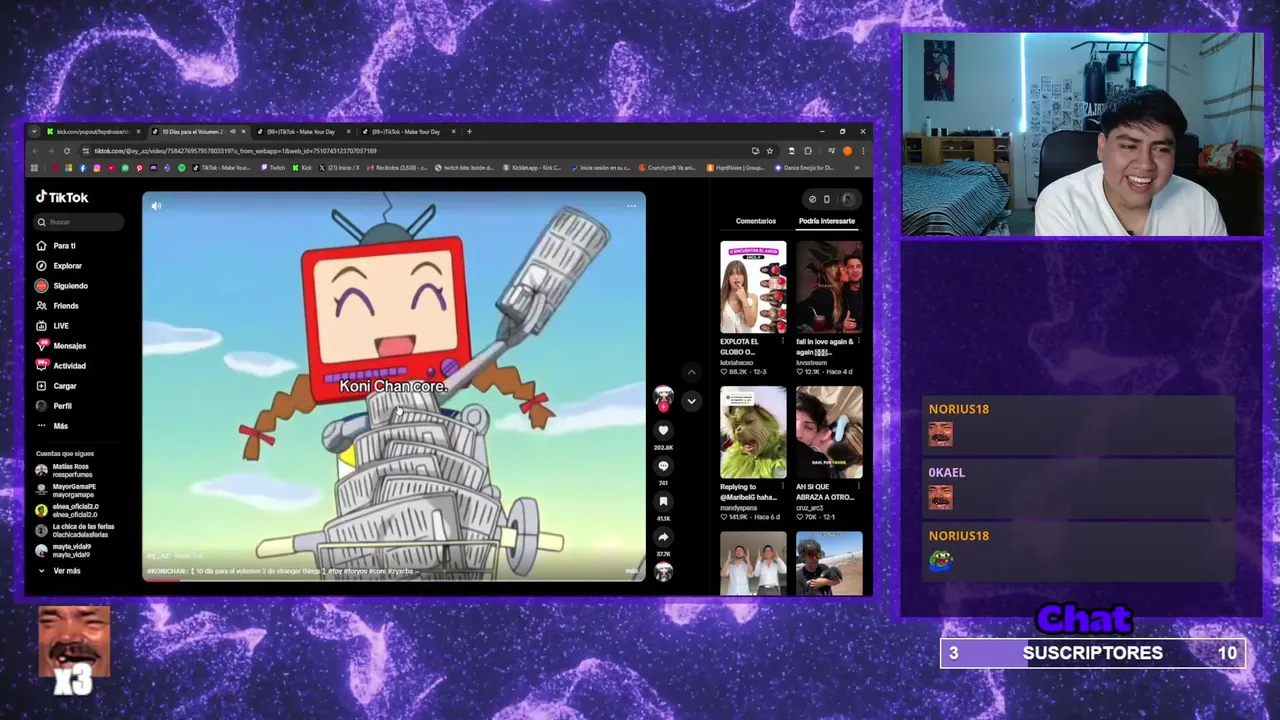Screen dimensions: 1280x720
Task: Open the Friends section
Action: [57, 306]
